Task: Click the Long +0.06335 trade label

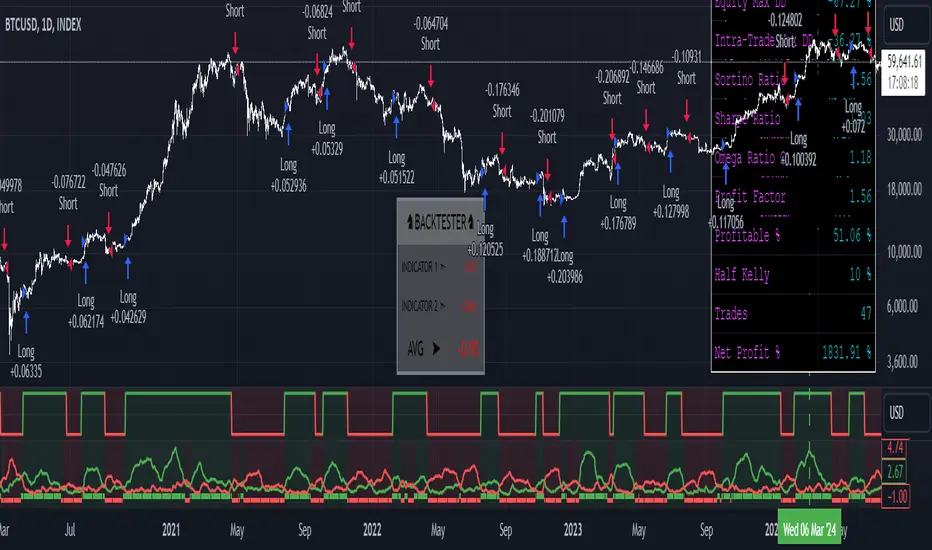Action: pos(26,362)
